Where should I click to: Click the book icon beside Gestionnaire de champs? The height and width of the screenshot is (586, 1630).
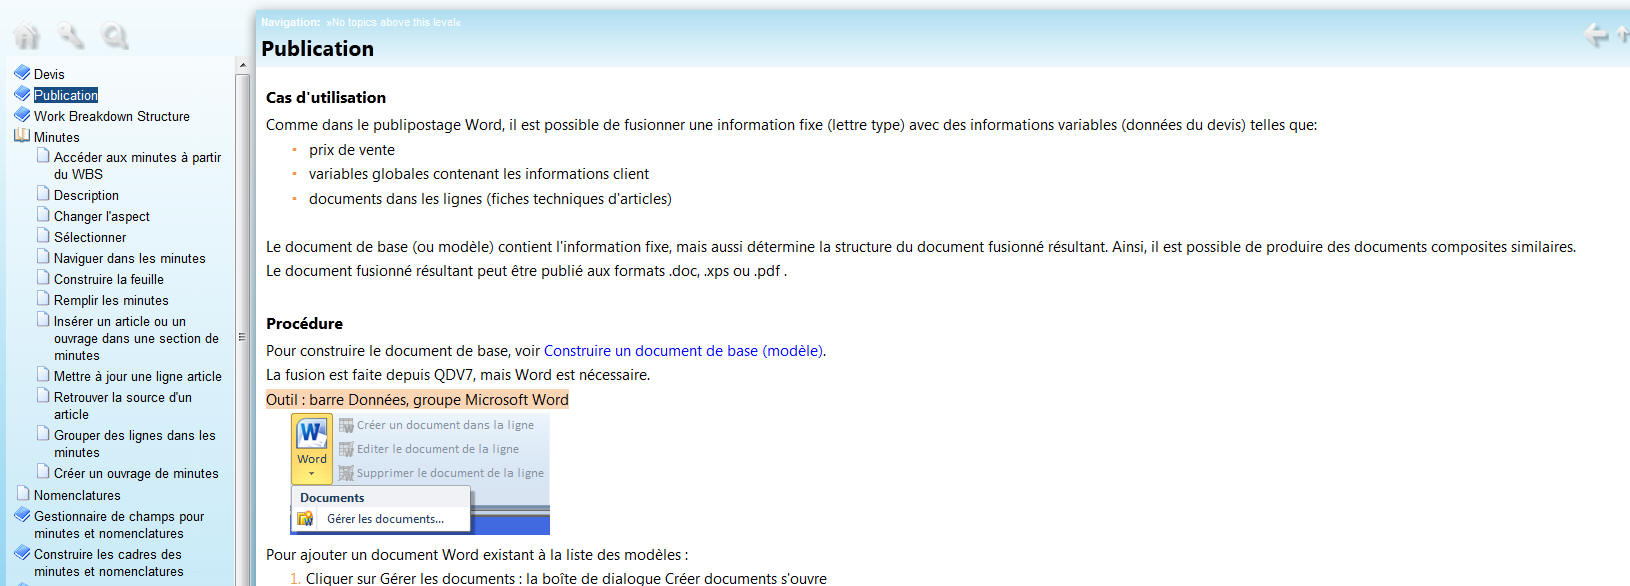point(22,515)
